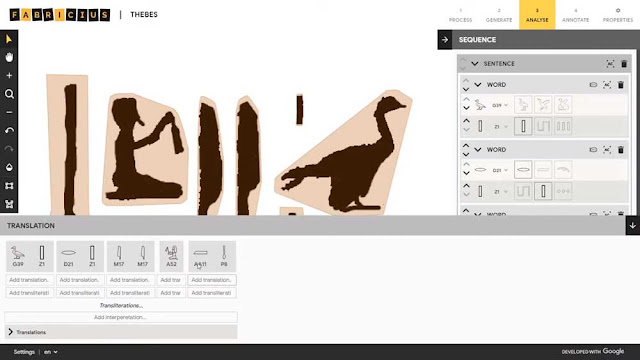The width and height of the screenshot is (640, 360).
Task: Collapse the Sentence group chevron
Action: [475, 64]
